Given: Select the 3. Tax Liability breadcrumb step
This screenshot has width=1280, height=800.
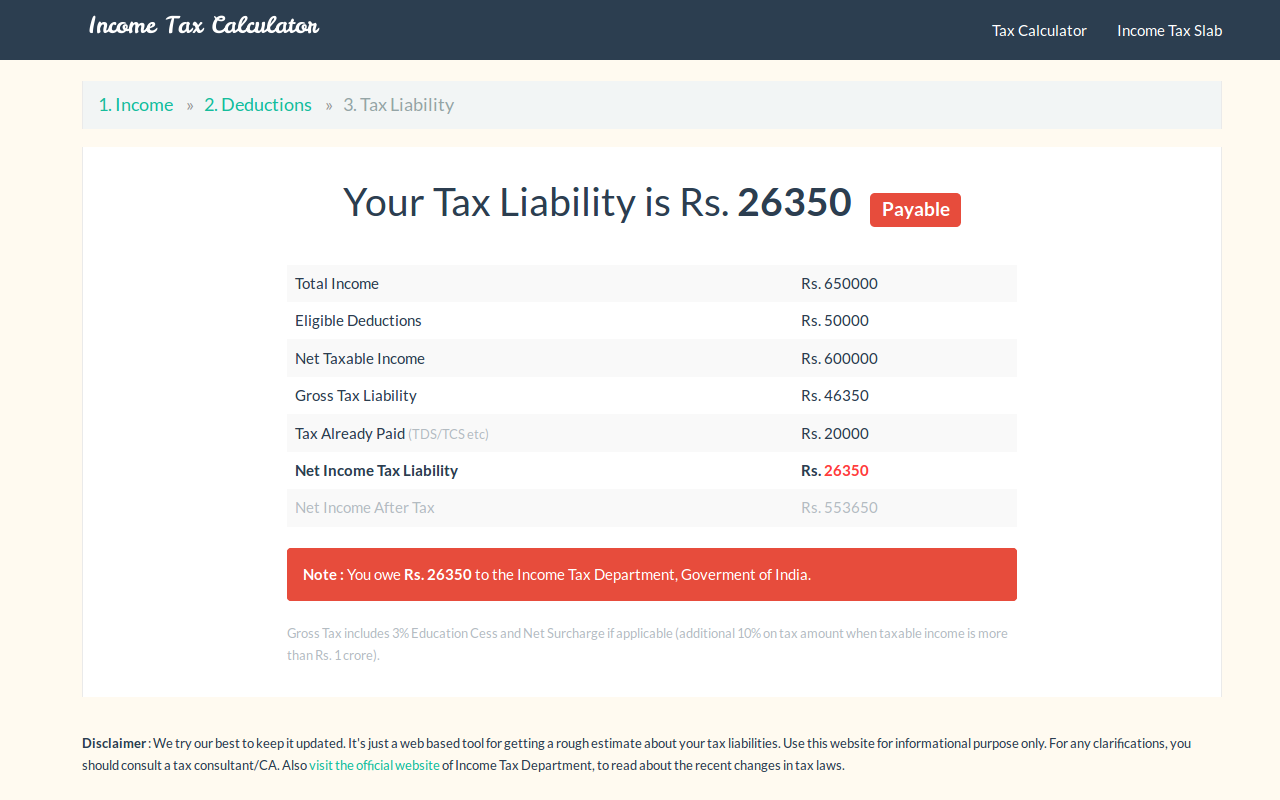Looking at the screenshot, I should 398,105.
